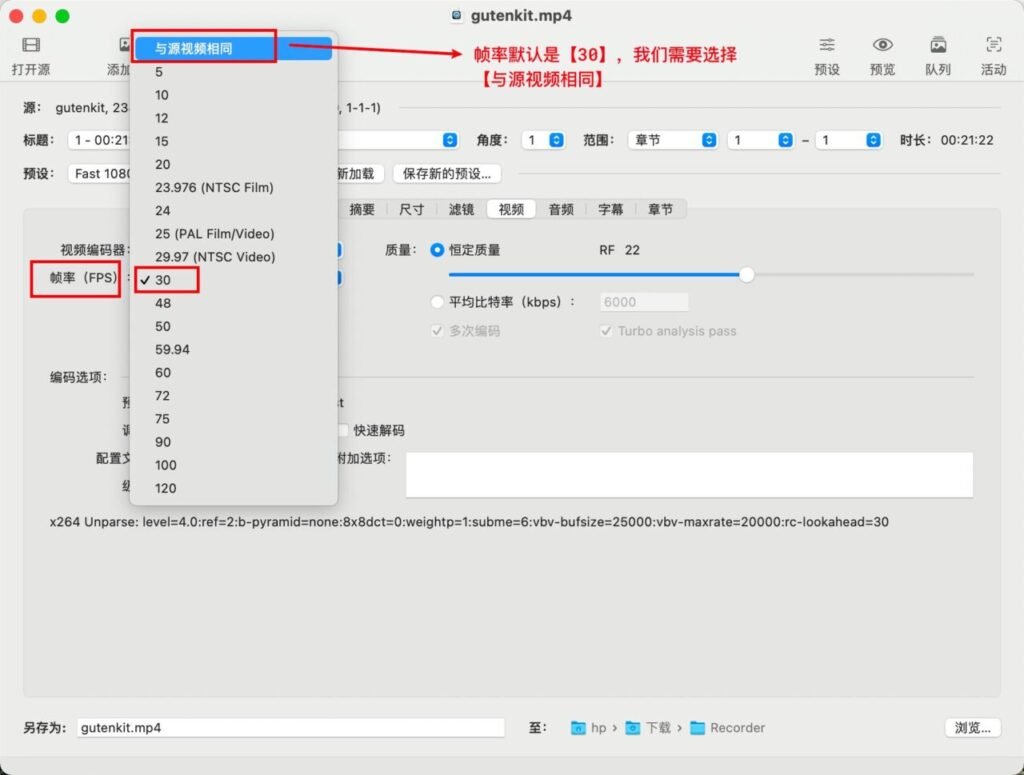
Task: Enable the fast decode checkbox
Action: point(343,430)
